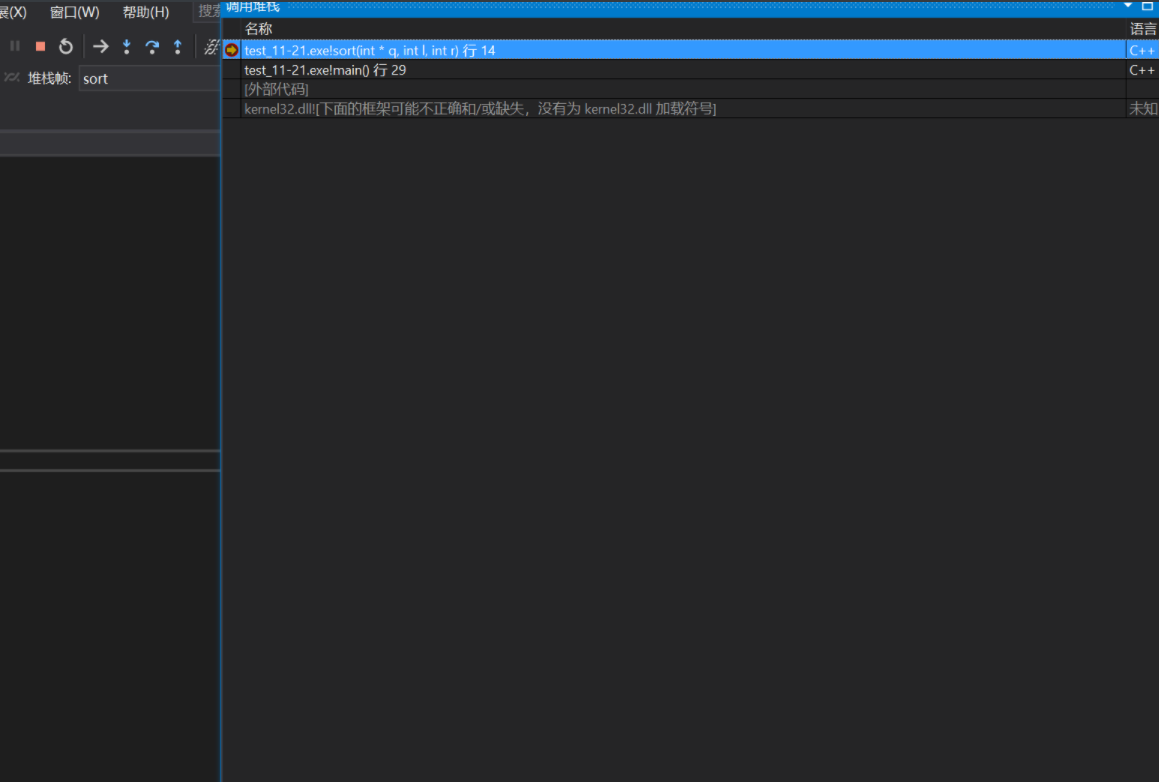
Task: Open the partly visible 扩展(X) menu
Action: [13, 12]
